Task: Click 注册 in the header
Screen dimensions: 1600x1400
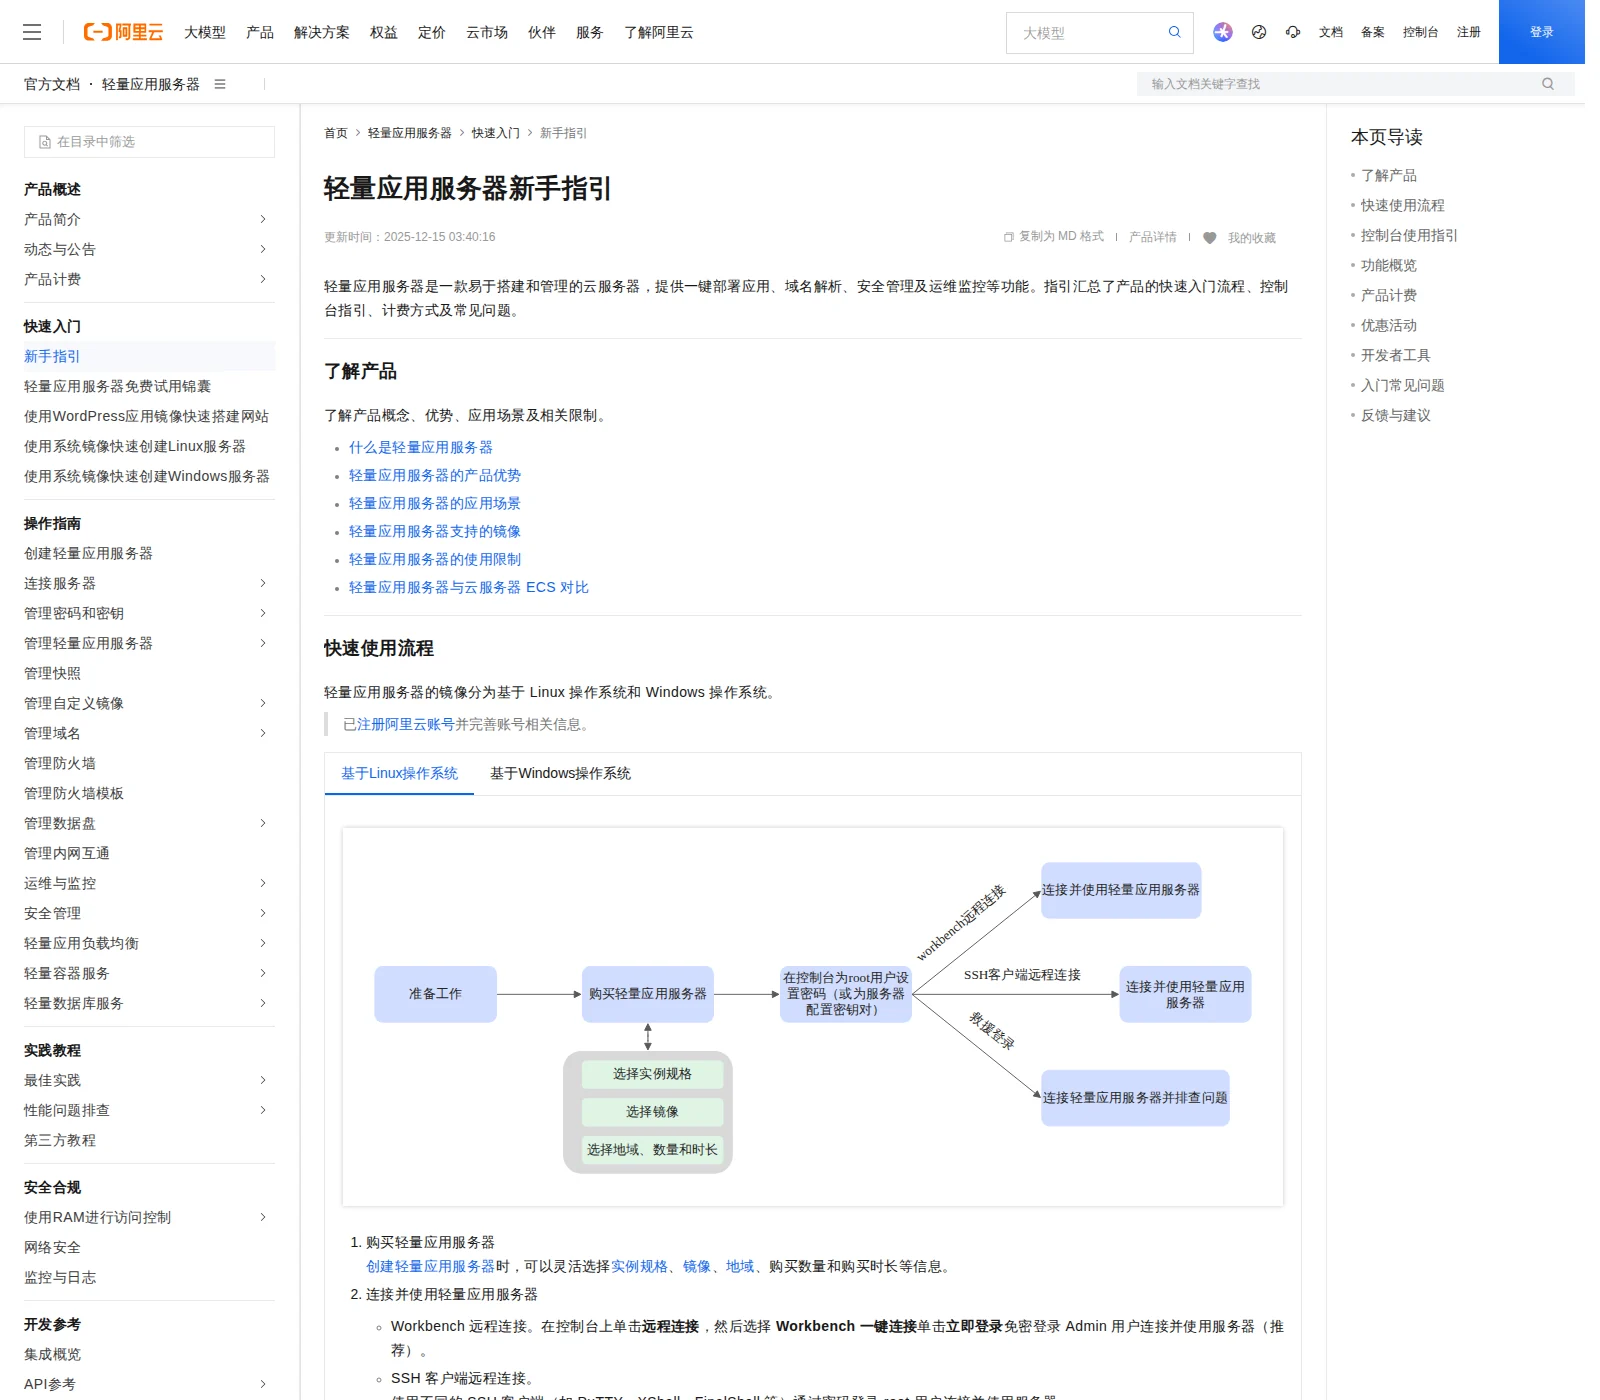Action: point(1469,32)
